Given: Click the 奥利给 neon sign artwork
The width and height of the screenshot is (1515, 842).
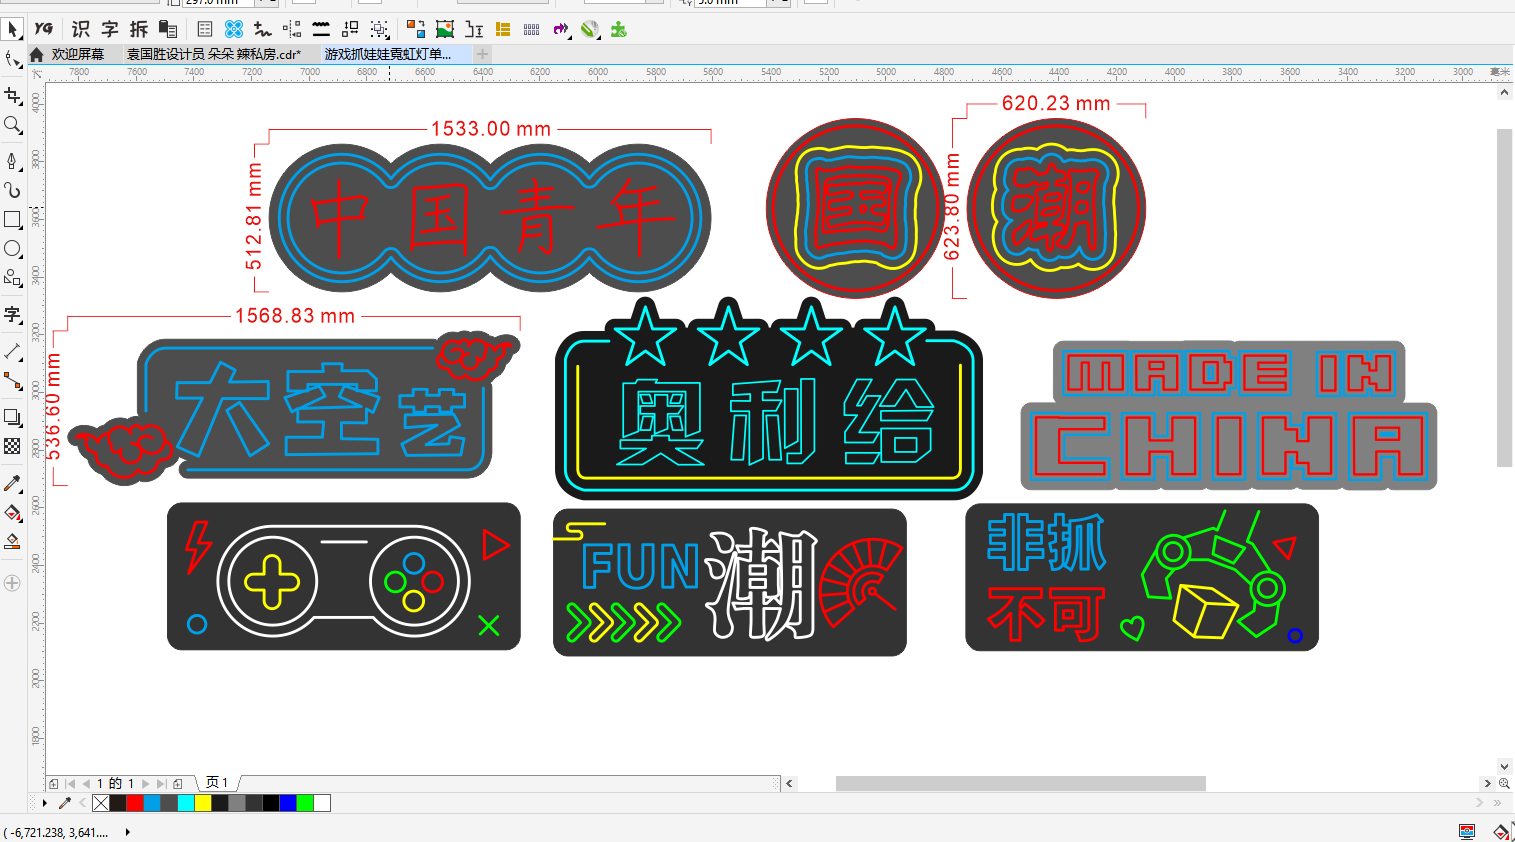Looking at the screenshot, I should pyautogui.click(x=768, y=399).
